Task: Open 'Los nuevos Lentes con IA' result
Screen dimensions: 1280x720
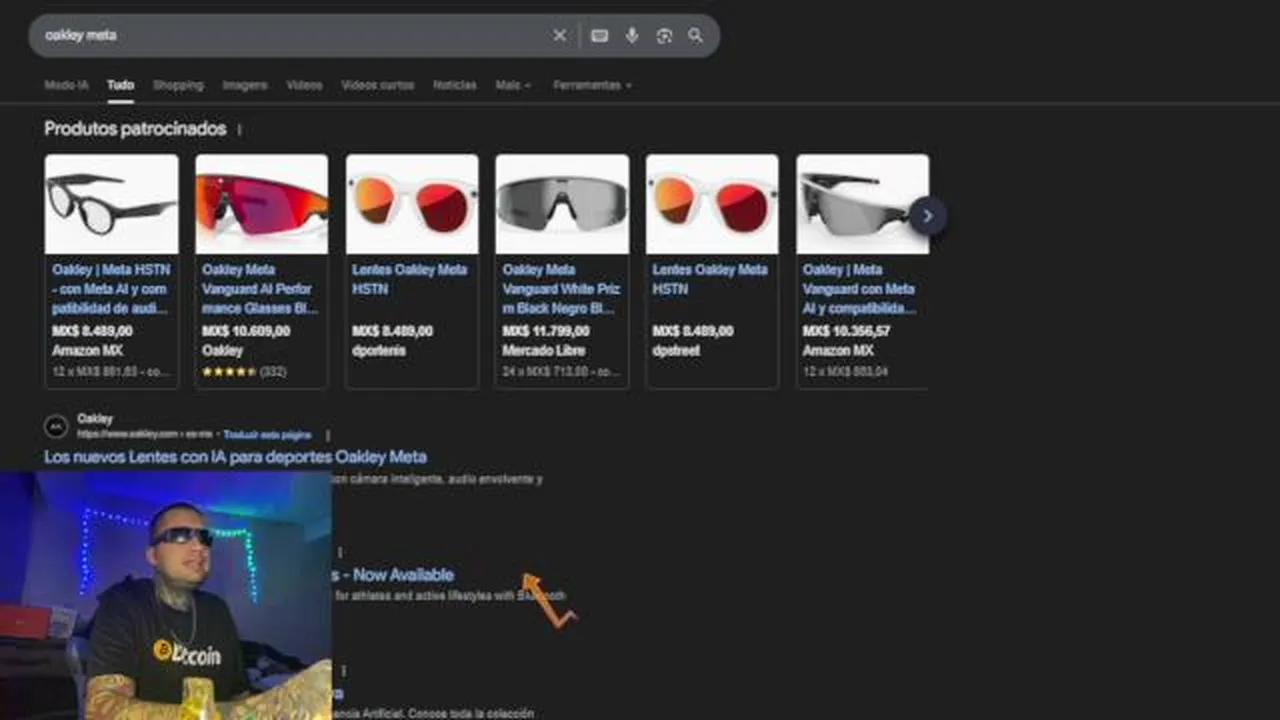Action: (x=235, y=457)
